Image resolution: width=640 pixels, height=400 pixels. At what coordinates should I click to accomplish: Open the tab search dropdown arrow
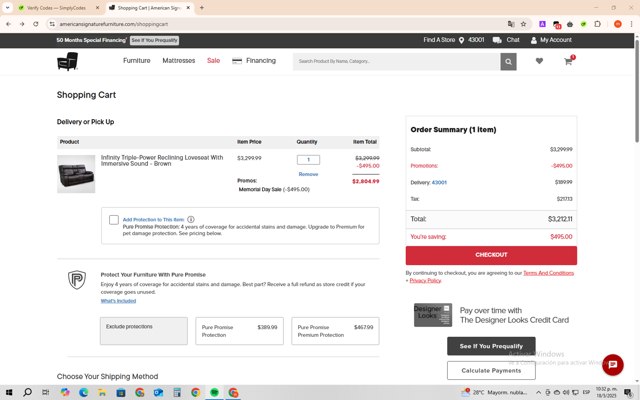7,8
